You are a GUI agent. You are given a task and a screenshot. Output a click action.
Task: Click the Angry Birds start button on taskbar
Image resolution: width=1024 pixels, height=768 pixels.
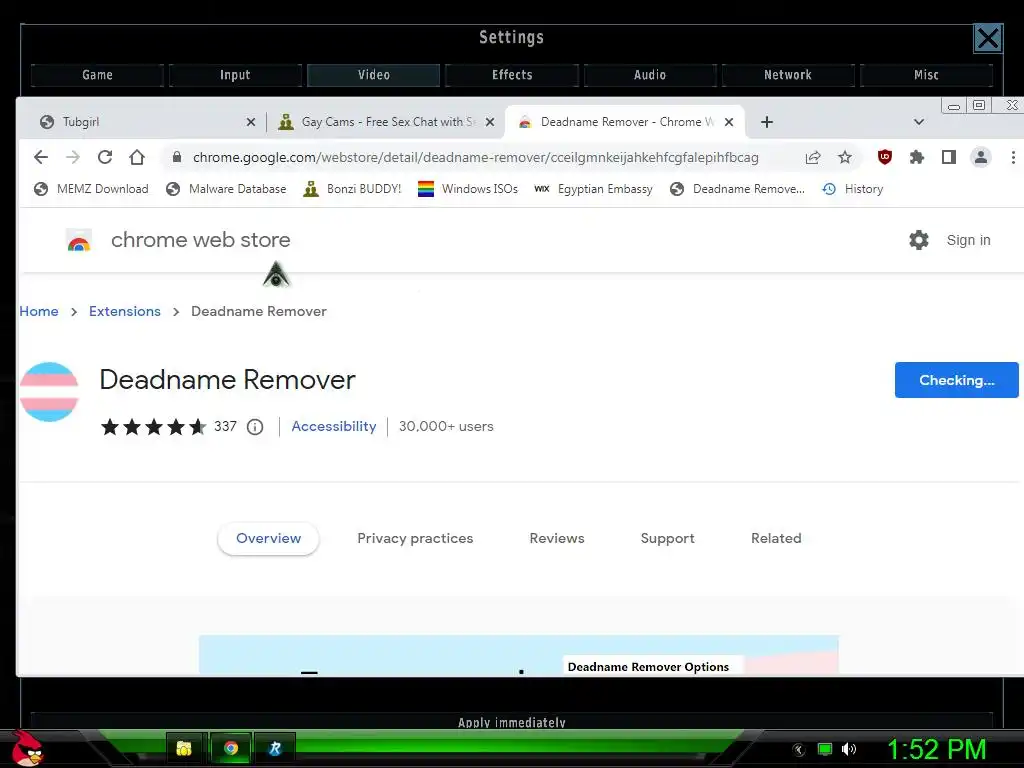click(x=27, y=748)
